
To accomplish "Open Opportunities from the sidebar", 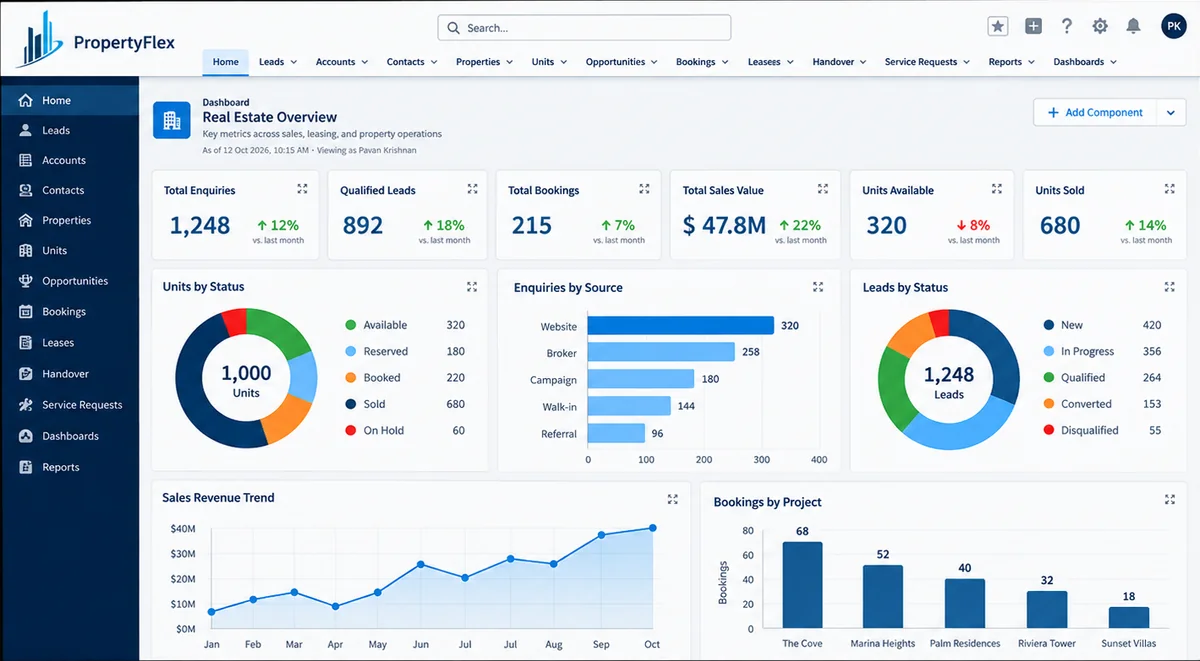I will (x=70, y=281).
